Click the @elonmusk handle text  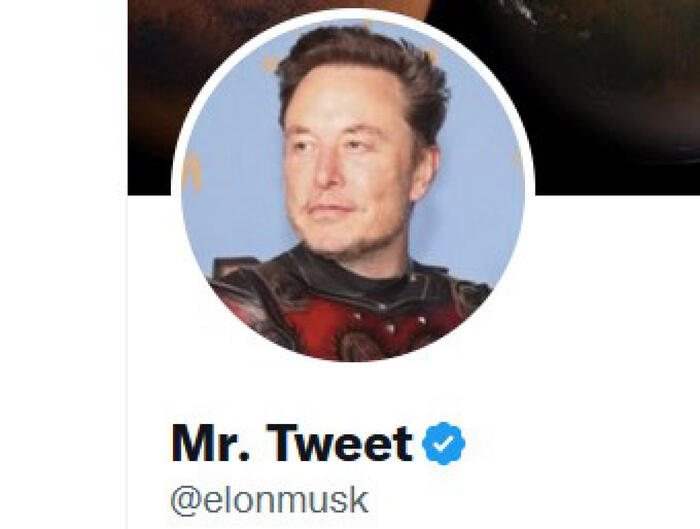(x=270, y=501)
